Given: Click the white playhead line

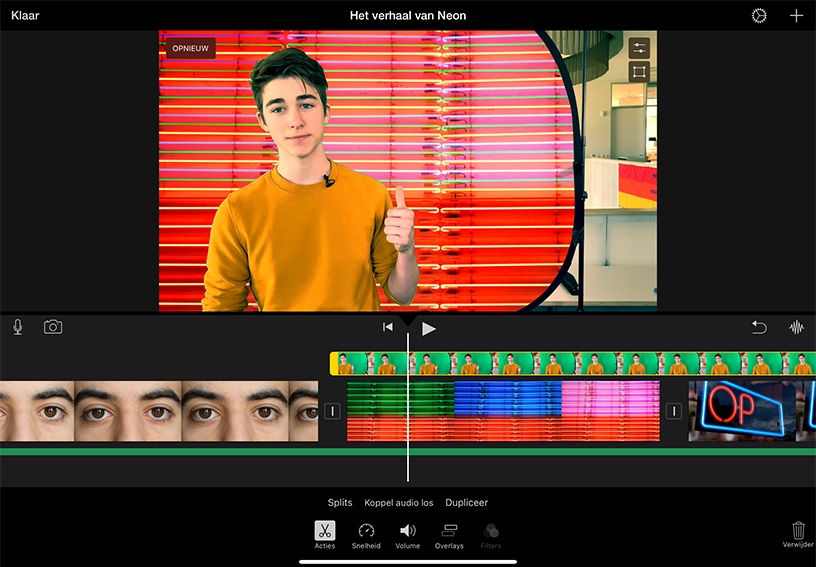Looking at the screenshot, I should 408,406.
